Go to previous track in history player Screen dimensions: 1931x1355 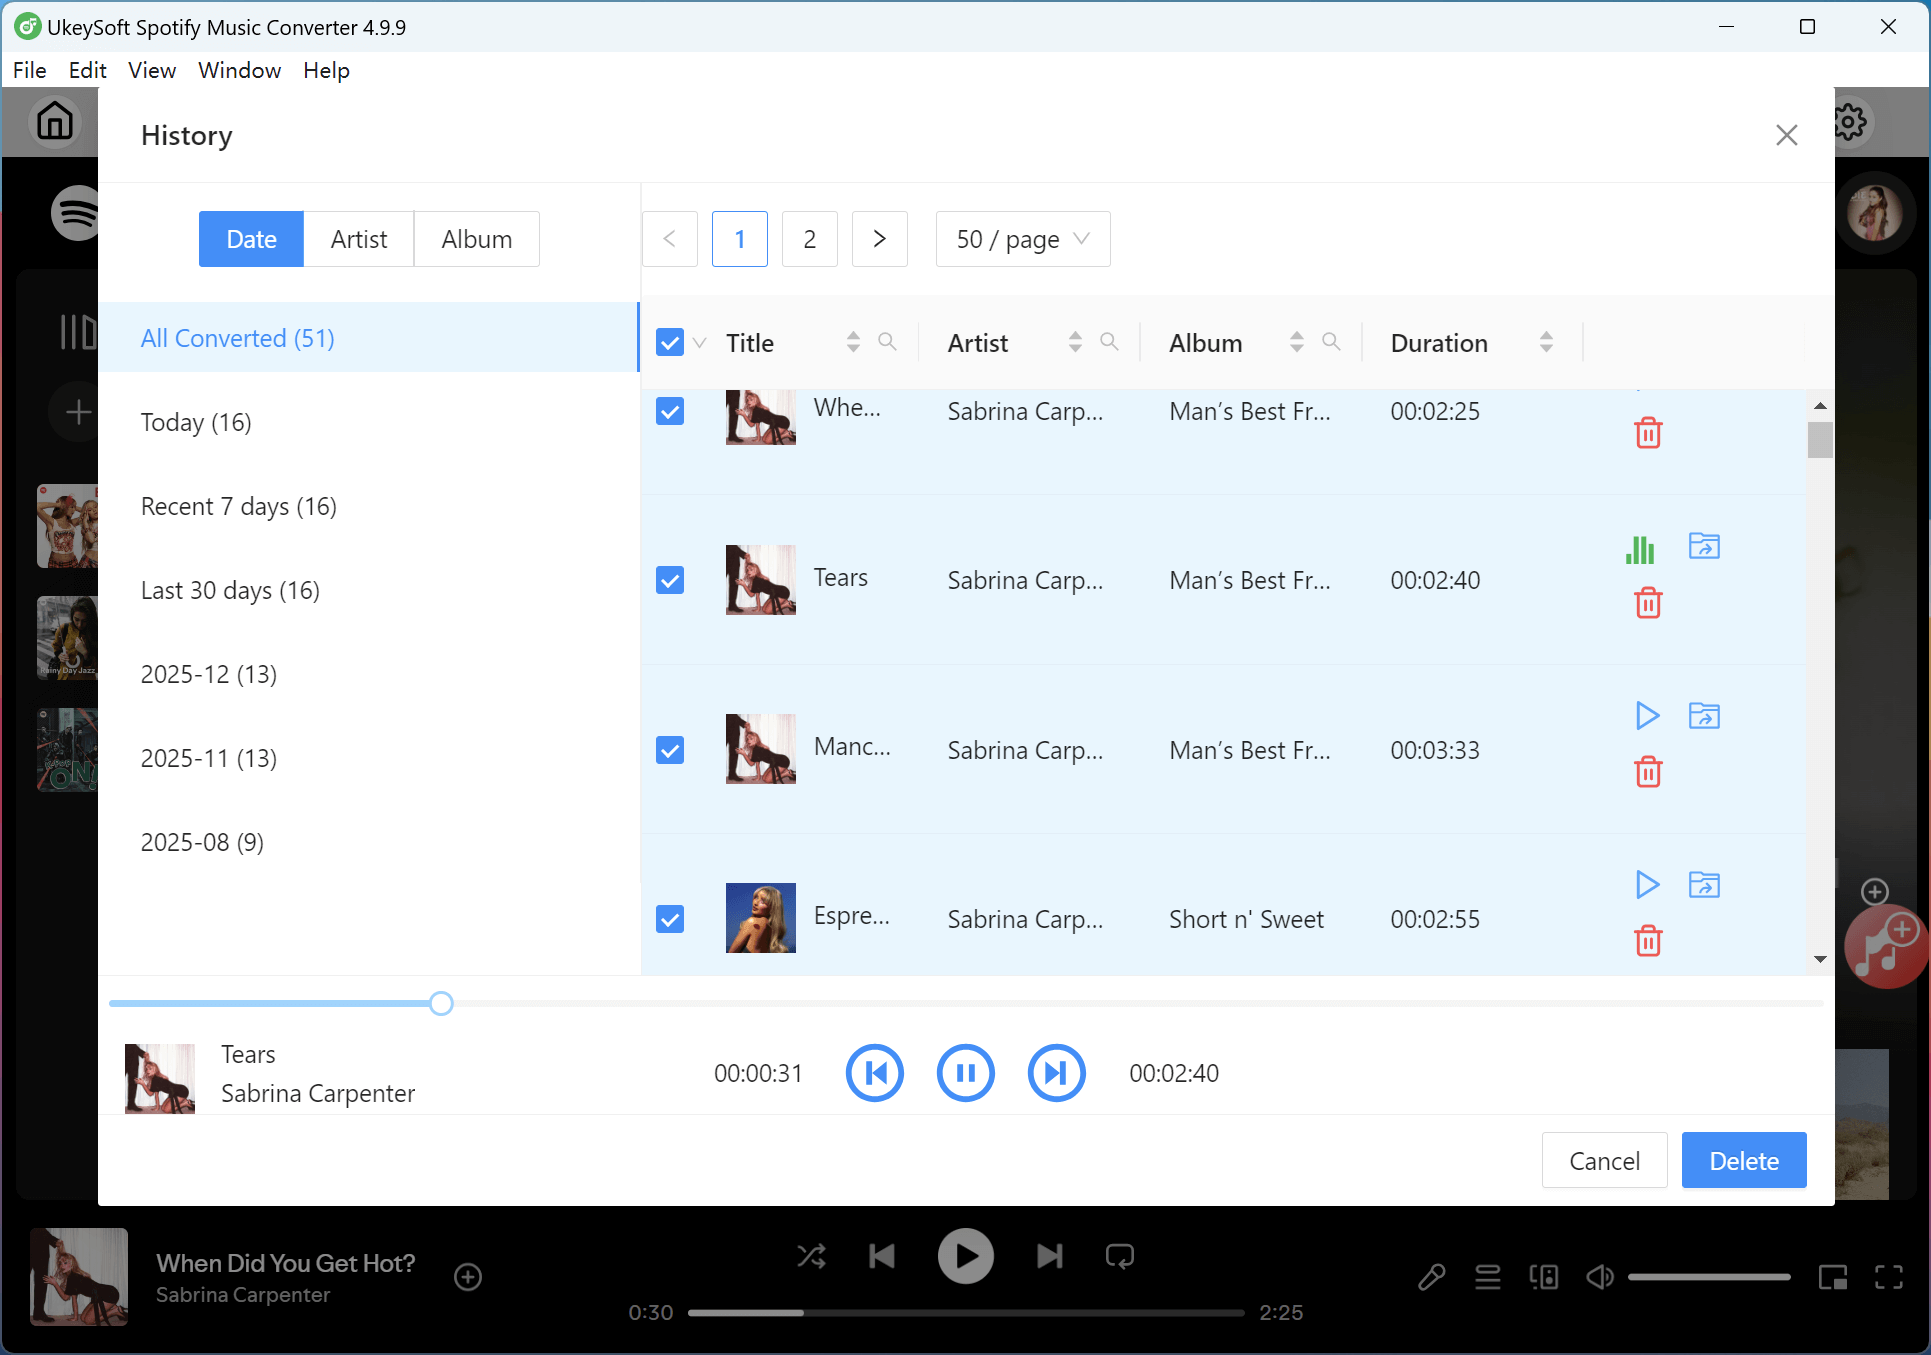point(875,1073)
